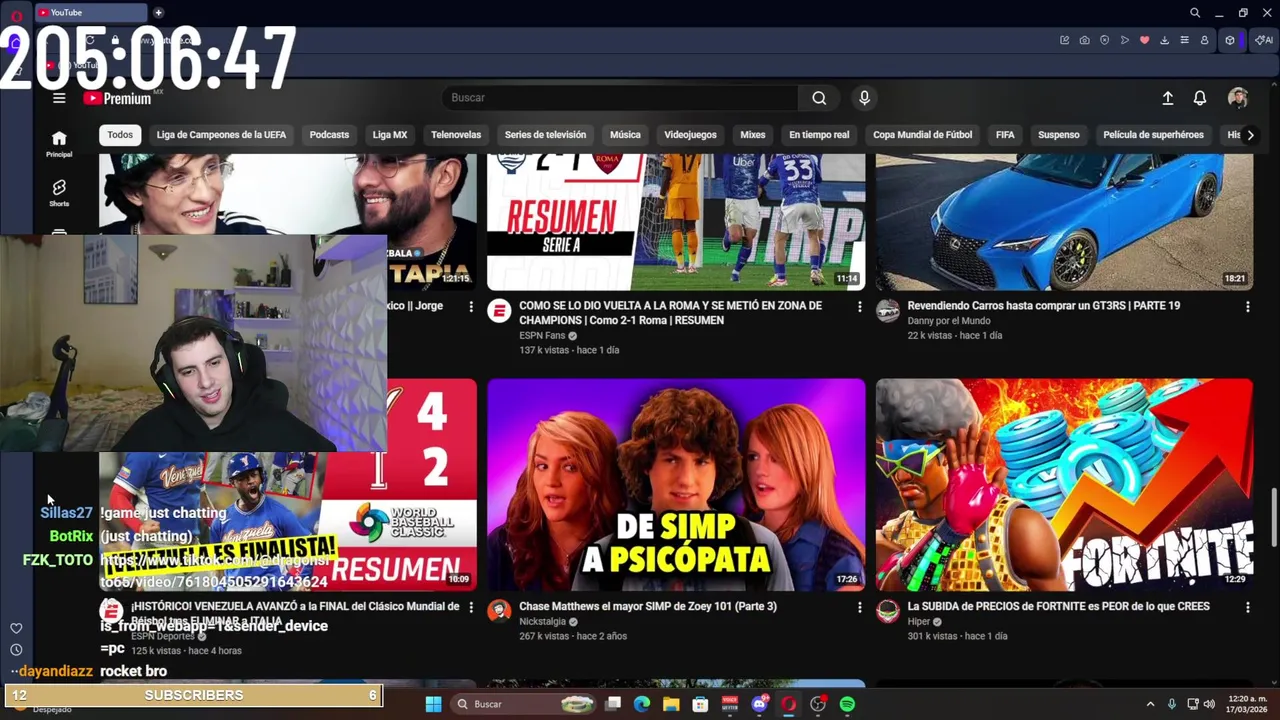Open the YouTube hamburger guide menu
Viewport: 1280px width, 720px height.
click(x=59, y=98)
